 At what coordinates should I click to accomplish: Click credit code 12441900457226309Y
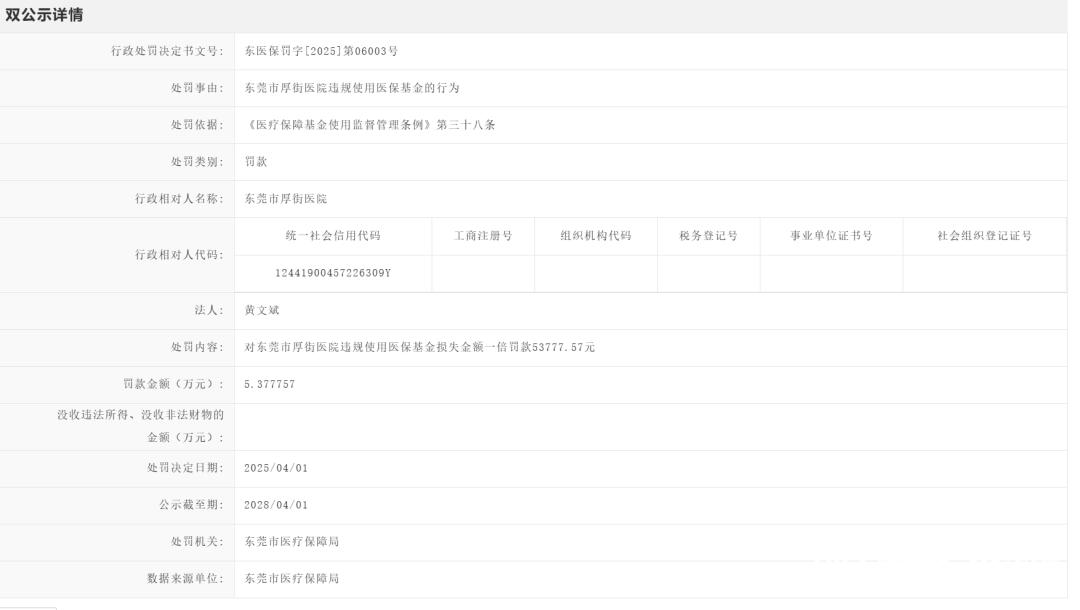click(x=333, y=273)
